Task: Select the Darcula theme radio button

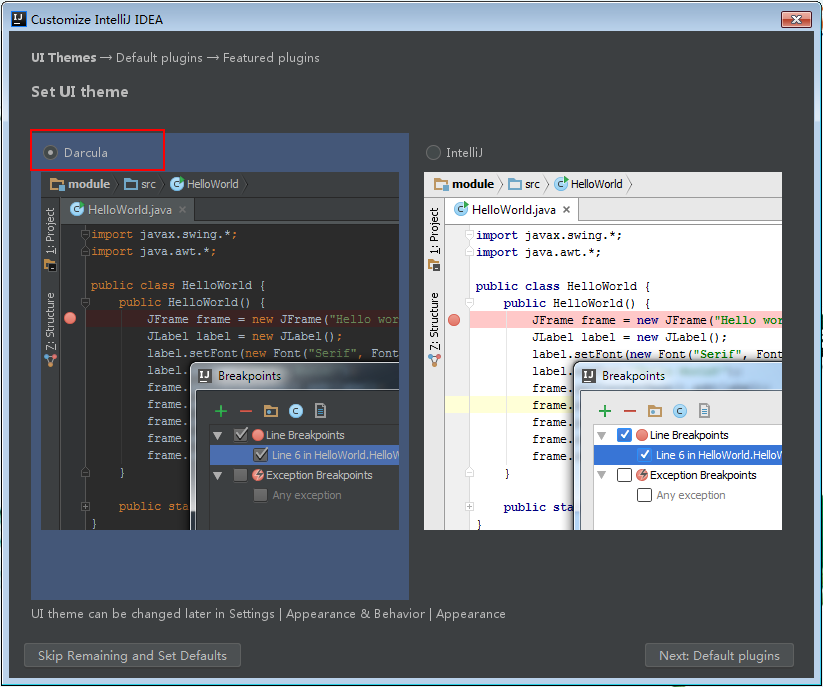Action: 50,153
